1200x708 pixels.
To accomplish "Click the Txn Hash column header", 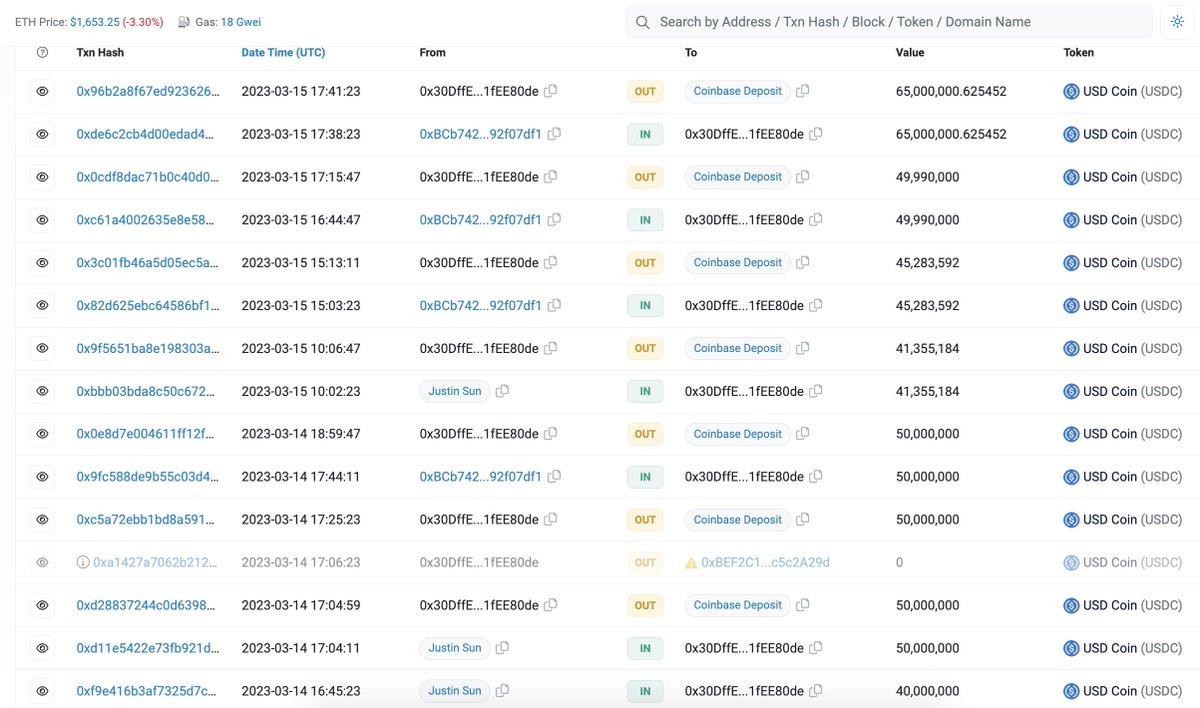I will click(100, 52).
